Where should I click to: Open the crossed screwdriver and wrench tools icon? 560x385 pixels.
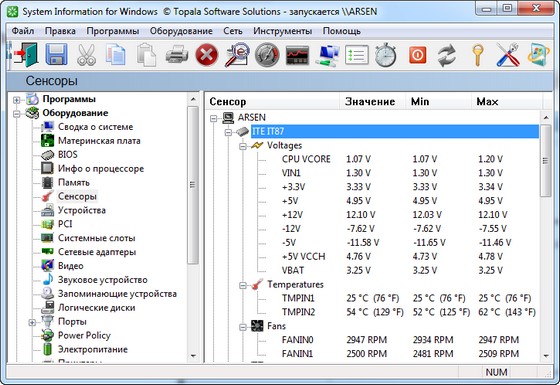click(508, 55)
